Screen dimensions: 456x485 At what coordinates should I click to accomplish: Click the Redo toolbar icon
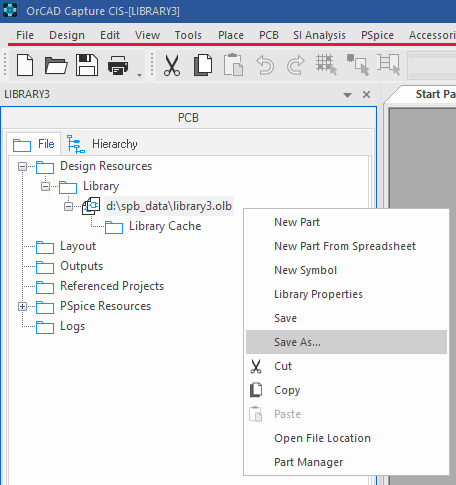pyautogui.click(x=295, y=65)
